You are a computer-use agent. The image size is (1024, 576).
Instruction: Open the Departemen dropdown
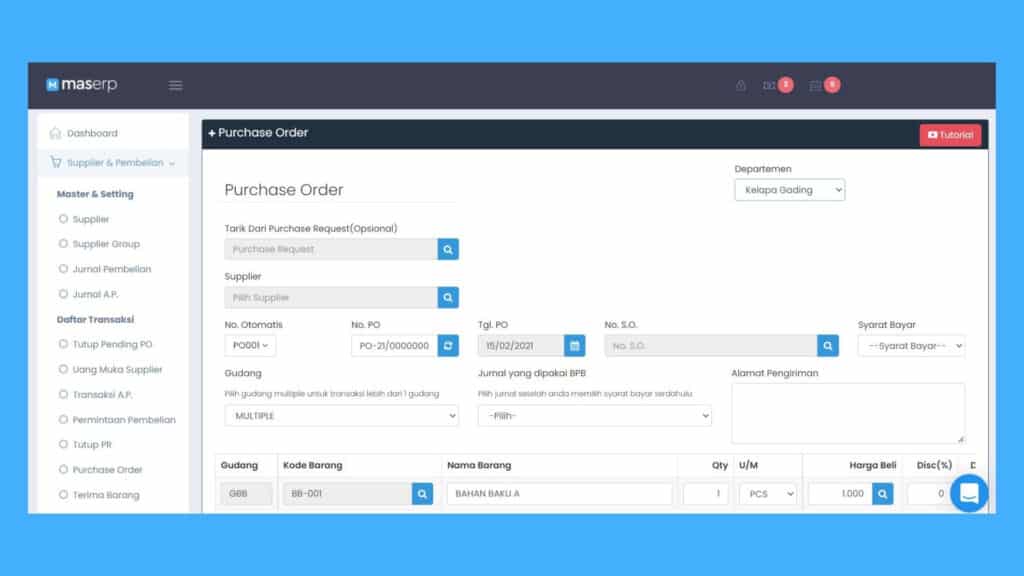tap(789, 189)
